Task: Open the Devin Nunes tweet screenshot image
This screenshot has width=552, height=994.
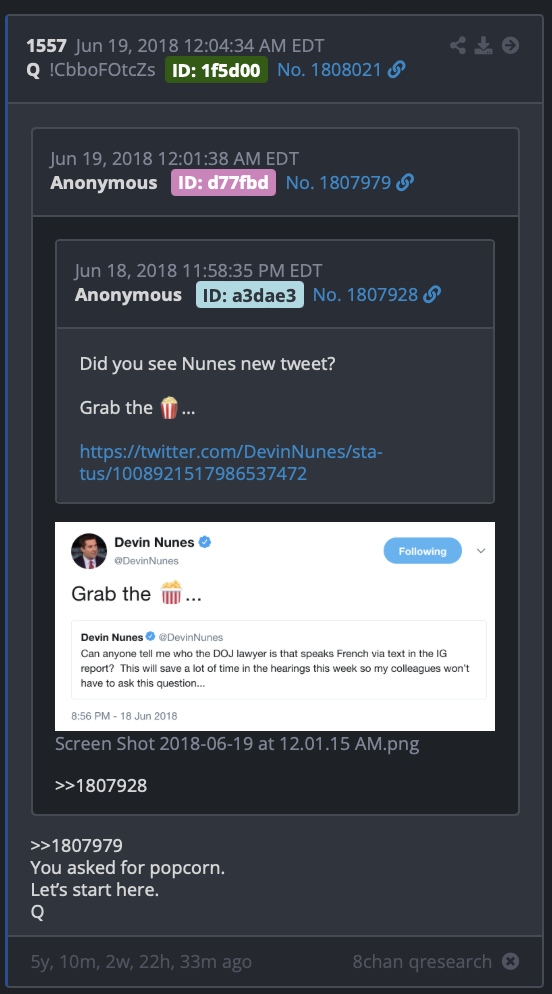Action: (x=275, y=626)
